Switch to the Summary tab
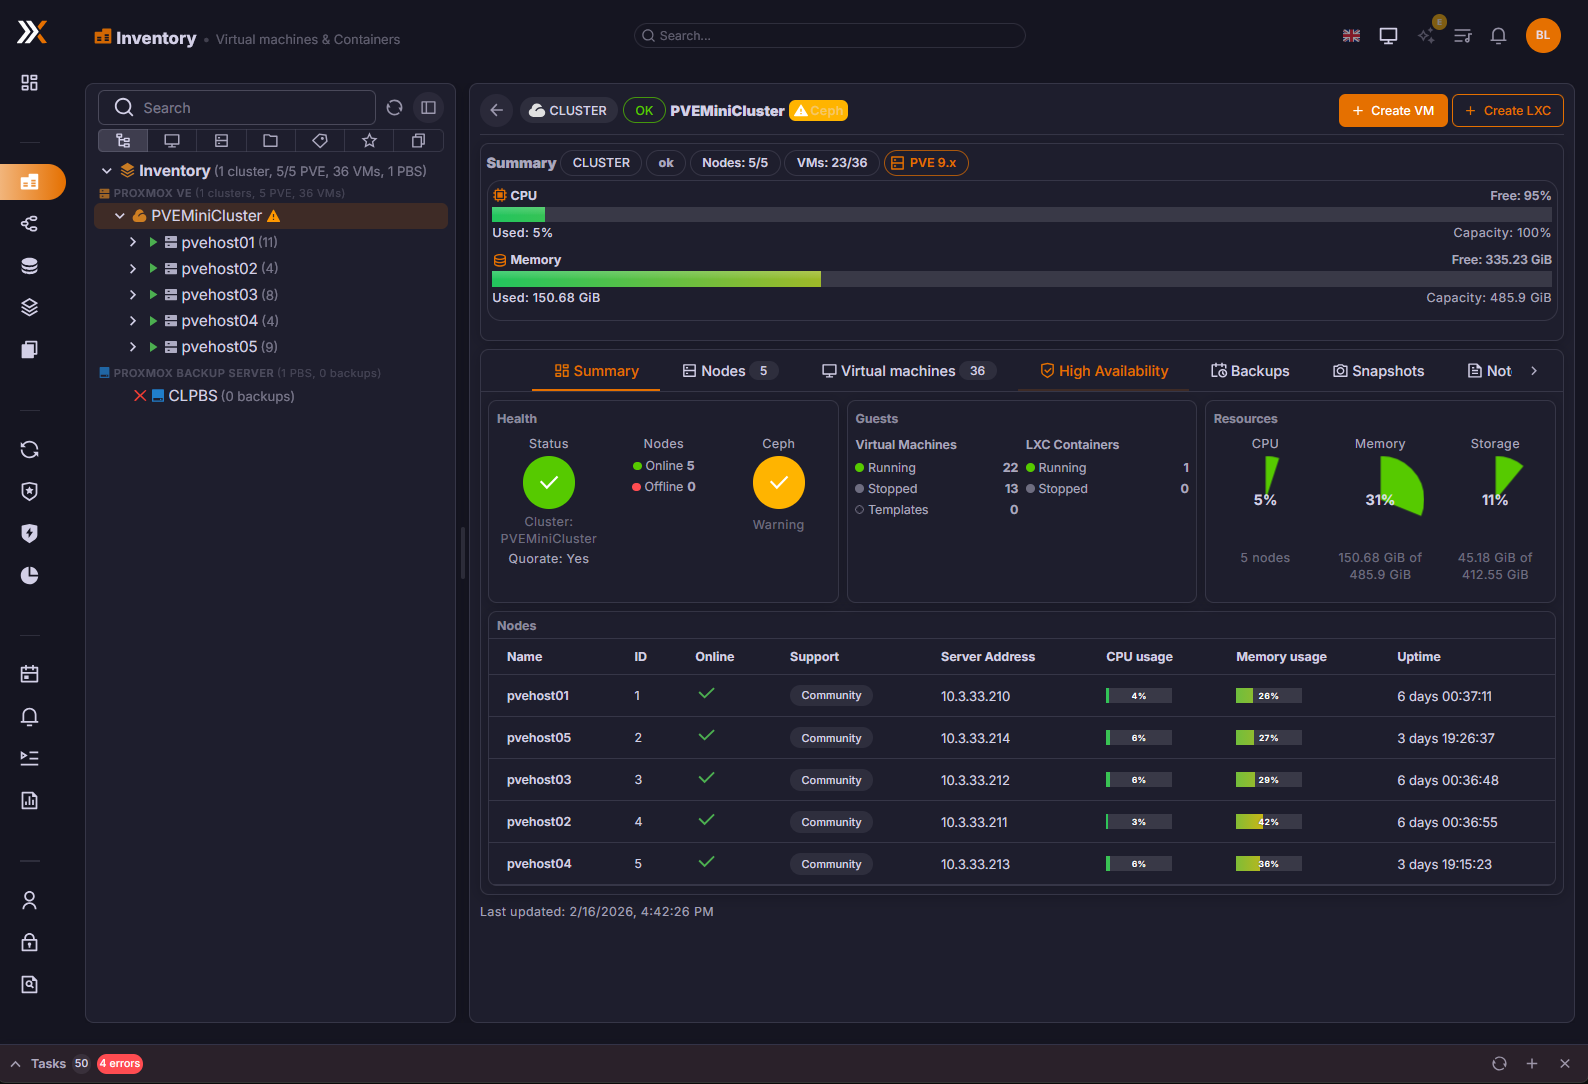 (x=597, y=371)
